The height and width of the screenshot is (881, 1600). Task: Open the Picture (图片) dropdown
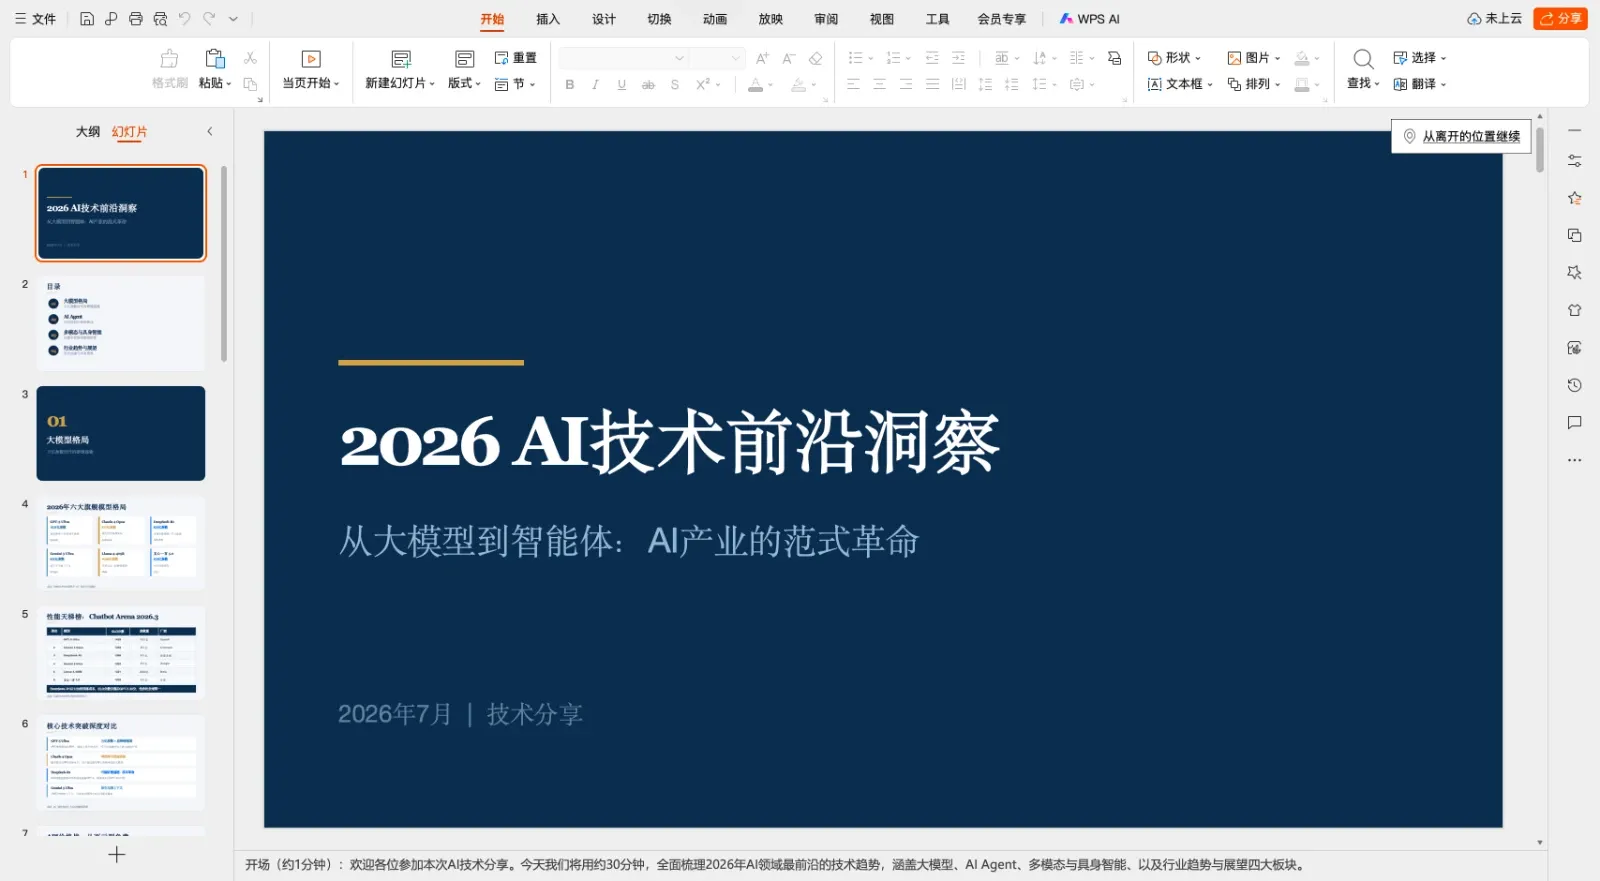pos(1254,58)
